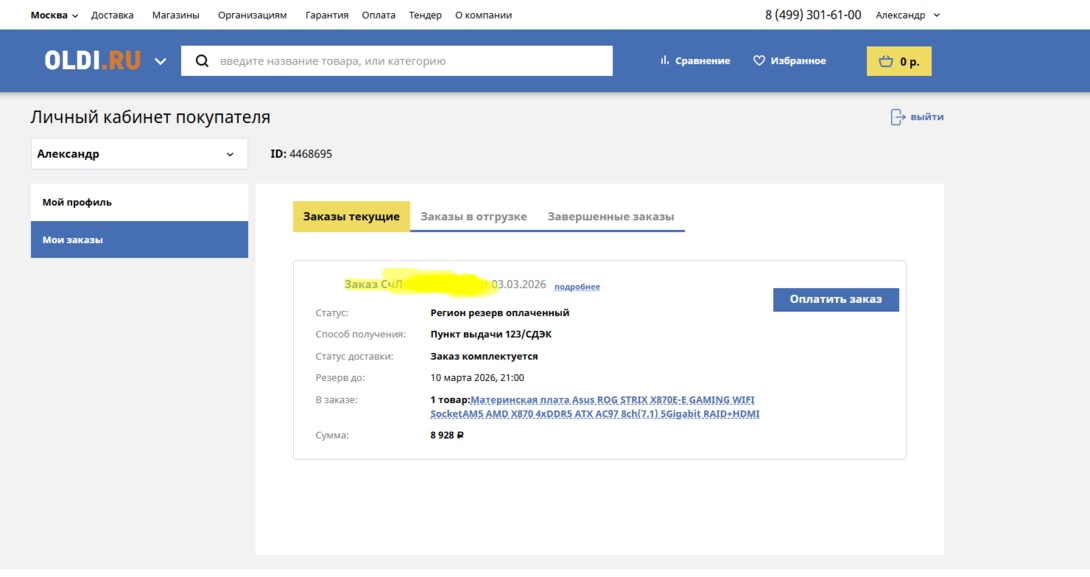The image size is (1090, 577).
Task: Open the Александр buyer selector dropdown
Action: (139, 154)
